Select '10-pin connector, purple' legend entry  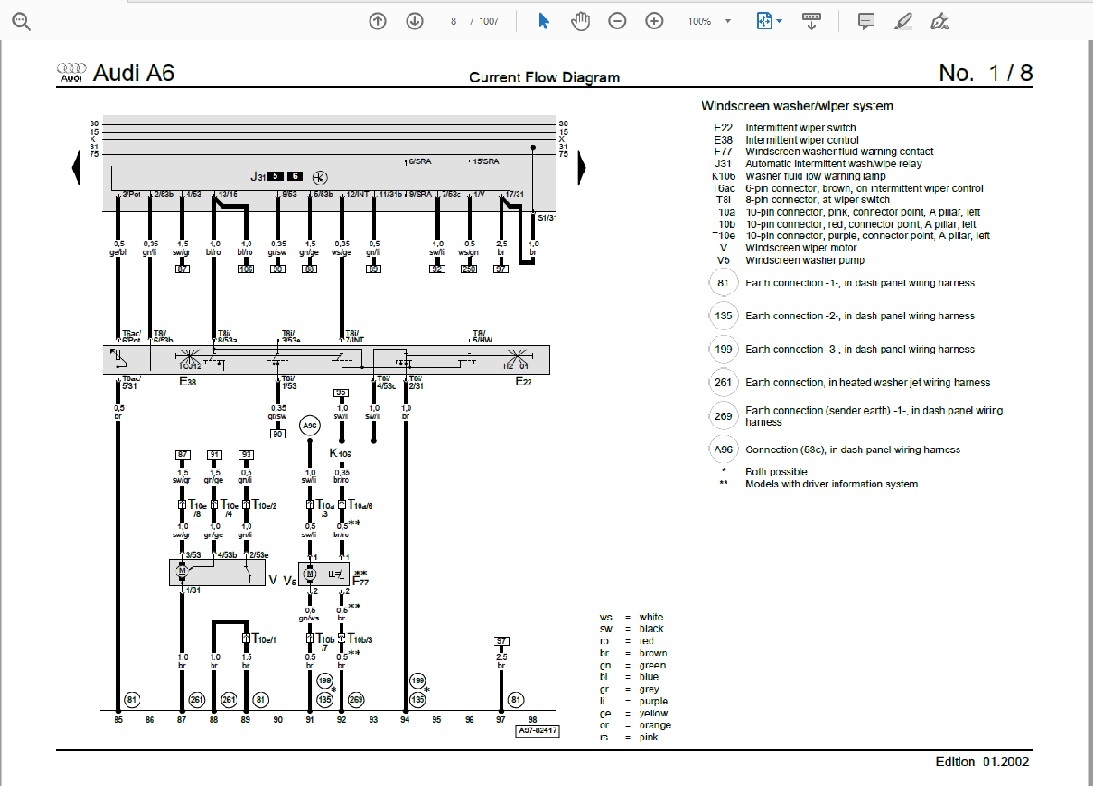coord(868,236)
